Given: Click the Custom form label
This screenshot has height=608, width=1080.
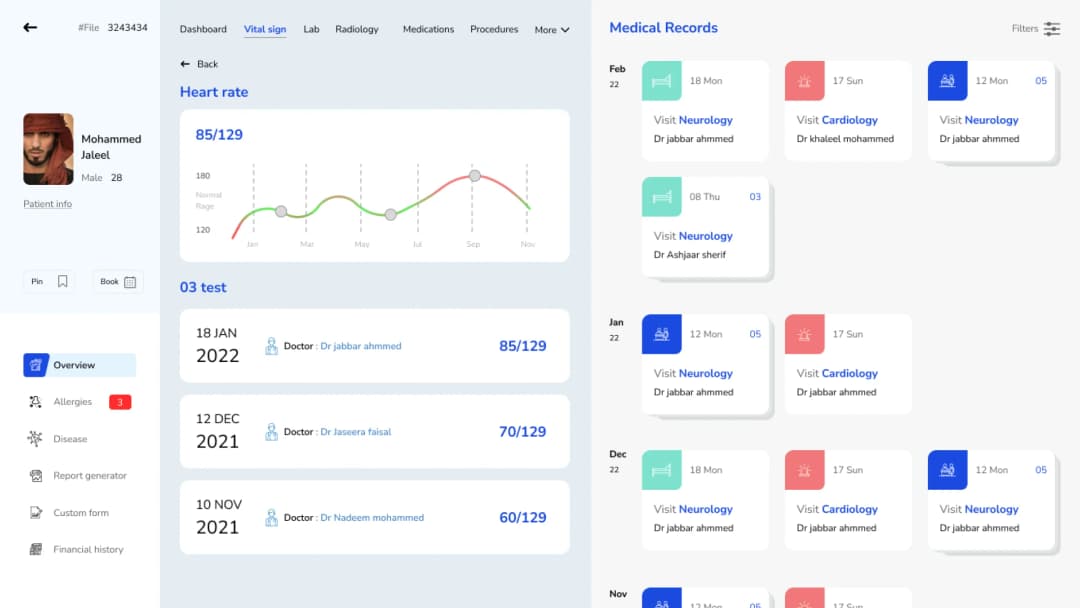Looking at the screenshot, I should 81,512.
